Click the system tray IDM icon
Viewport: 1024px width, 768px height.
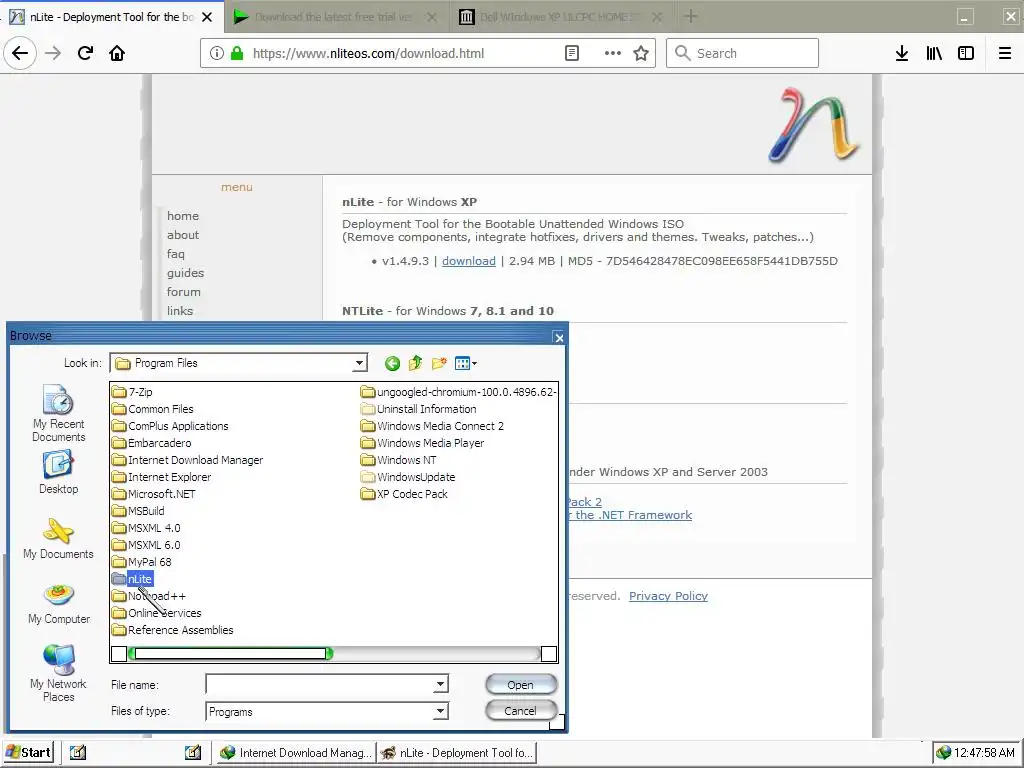(x=943, y=752)
